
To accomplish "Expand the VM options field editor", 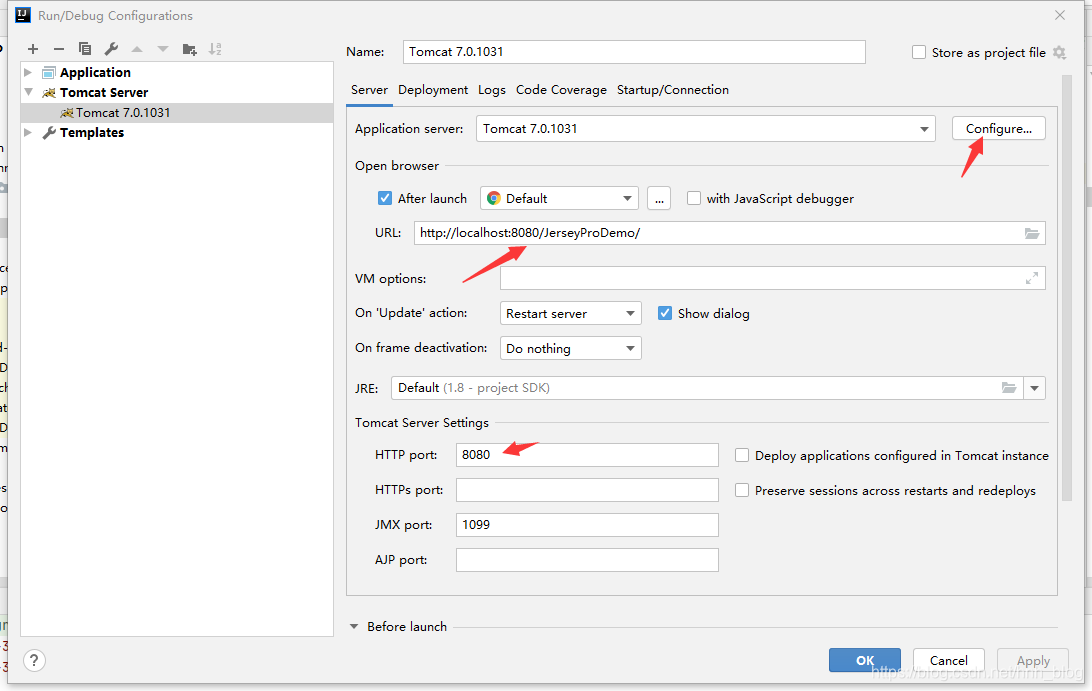I will click(x=1031, y=279).
